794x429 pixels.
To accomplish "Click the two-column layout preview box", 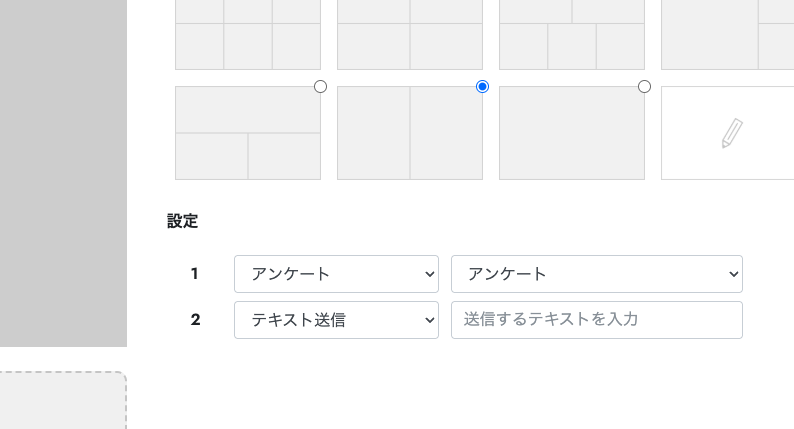I will tap(410, 133).
